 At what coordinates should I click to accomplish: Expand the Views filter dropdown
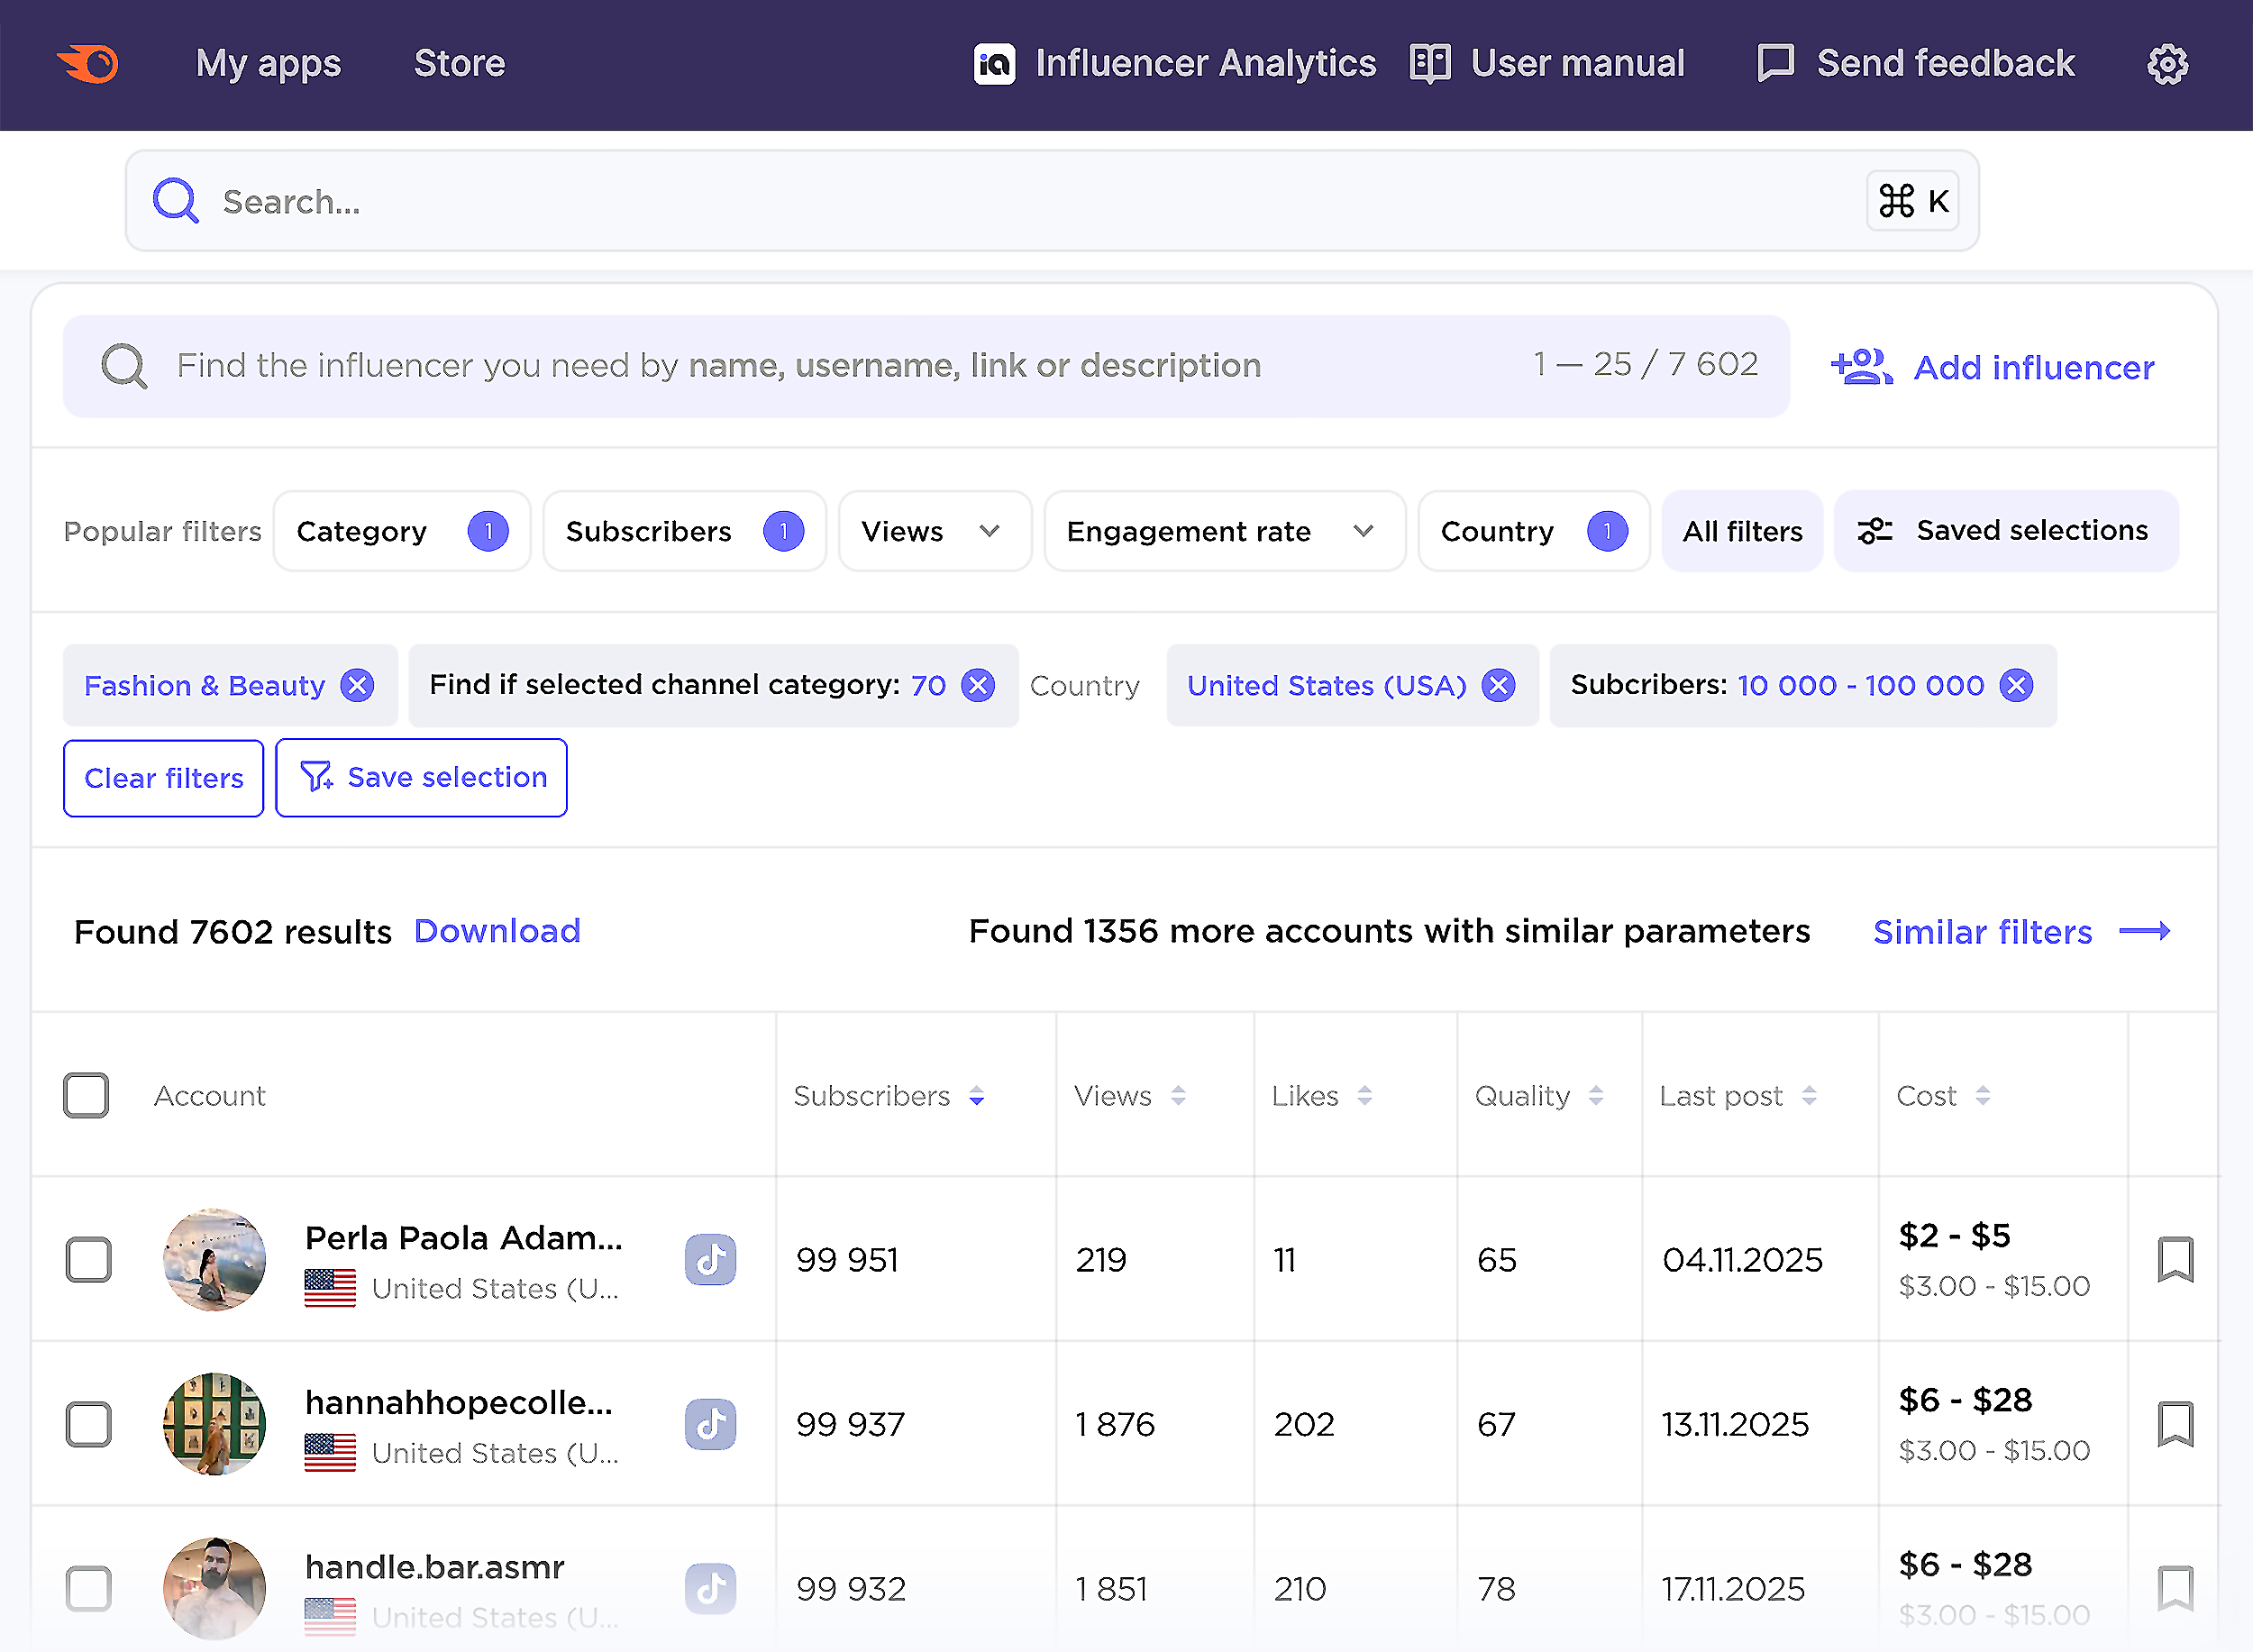(x=933, y=531)
